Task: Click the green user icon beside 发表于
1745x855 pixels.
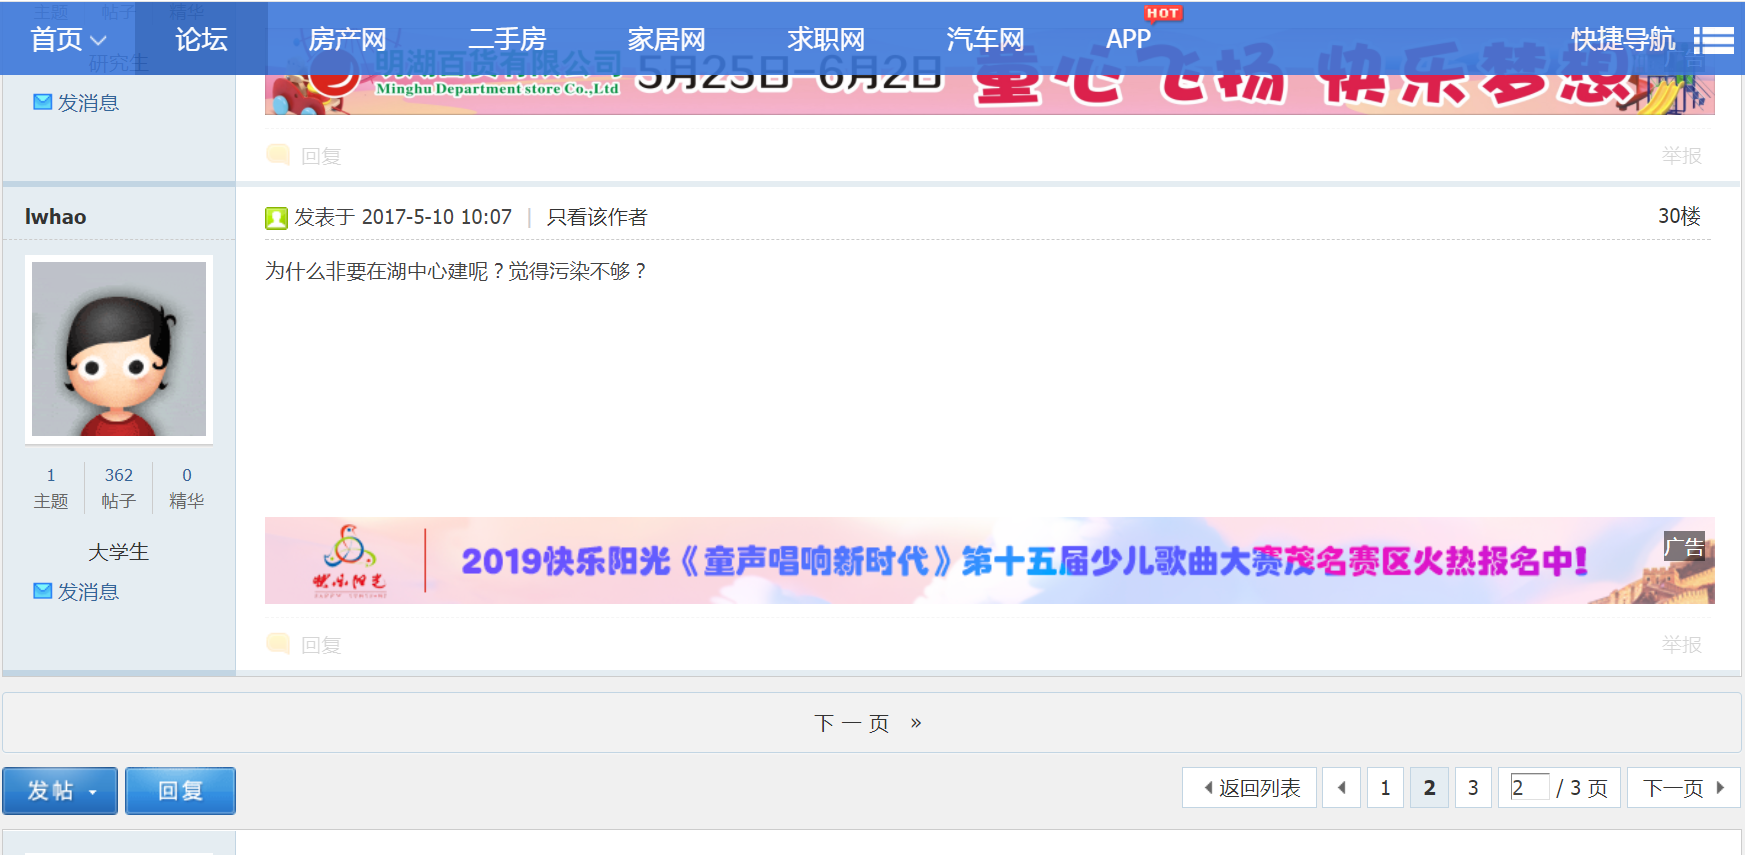Action: tap(276, 218)
